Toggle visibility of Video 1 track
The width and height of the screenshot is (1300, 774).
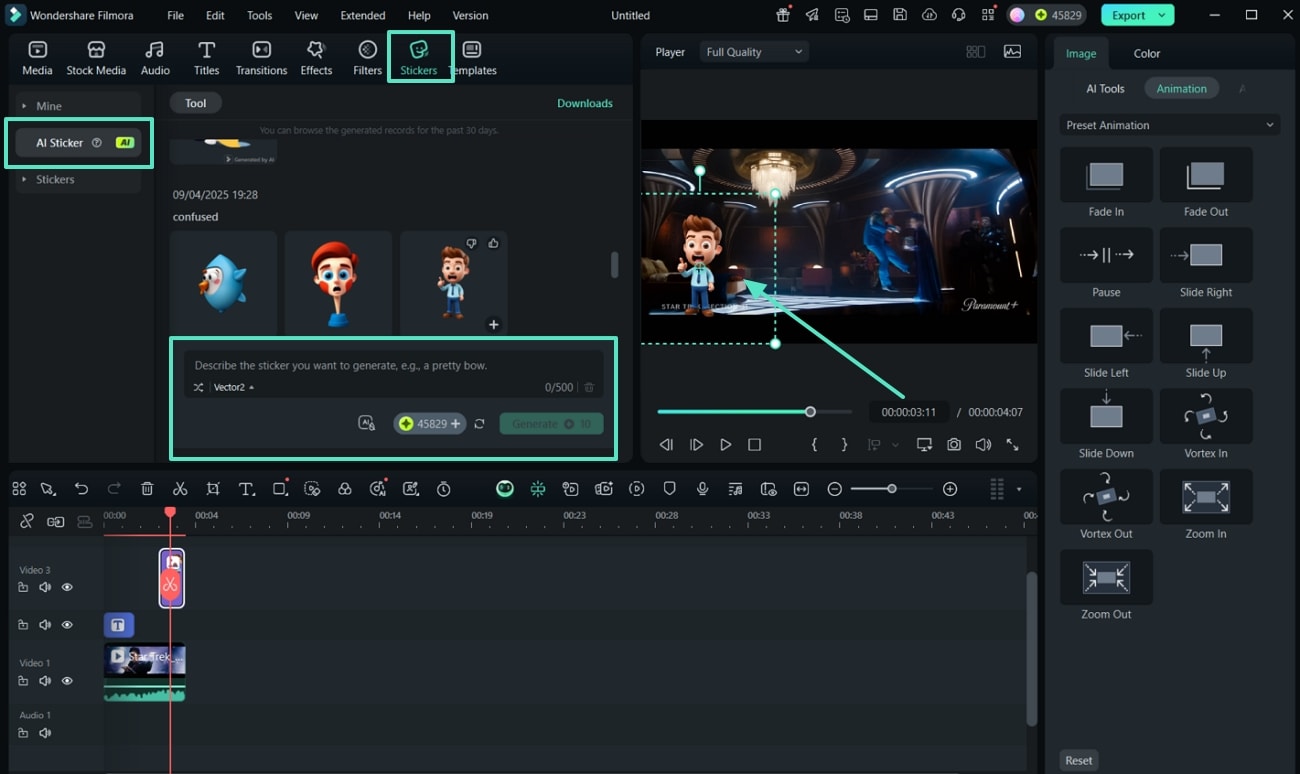pyautogui.click(x=67, y=680)
